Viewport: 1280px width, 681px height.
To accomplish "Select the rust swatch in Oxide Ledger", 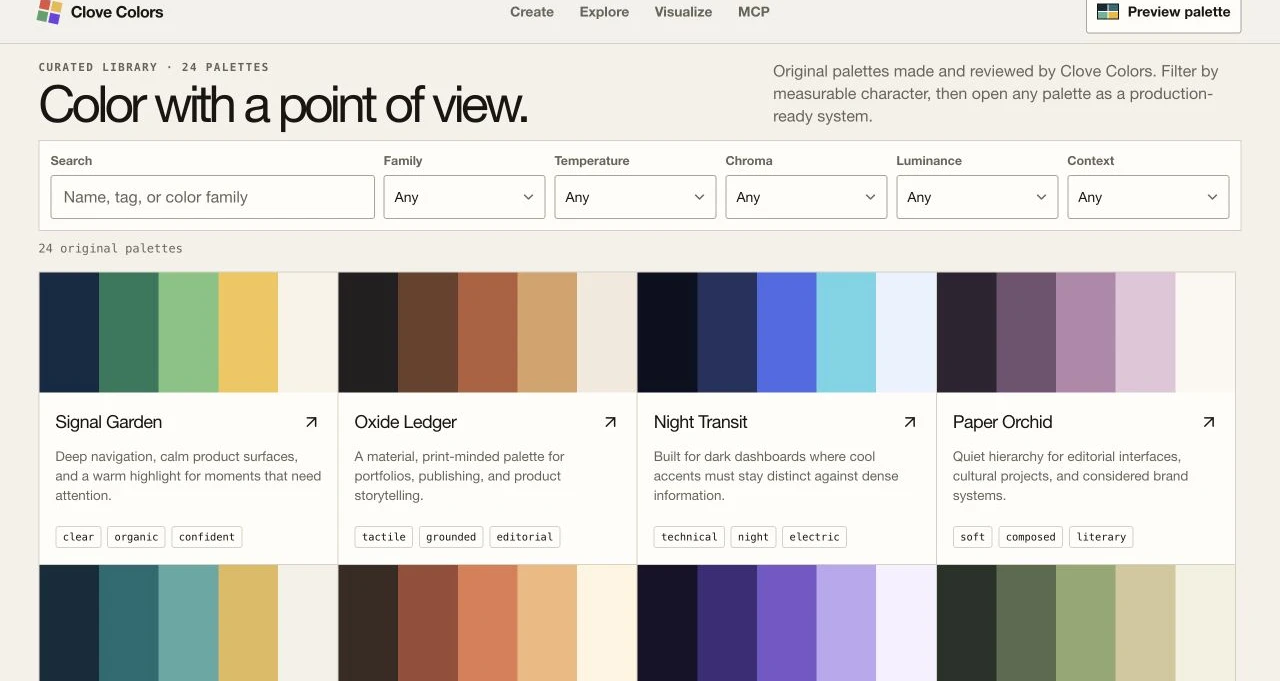I will [488, 332].
